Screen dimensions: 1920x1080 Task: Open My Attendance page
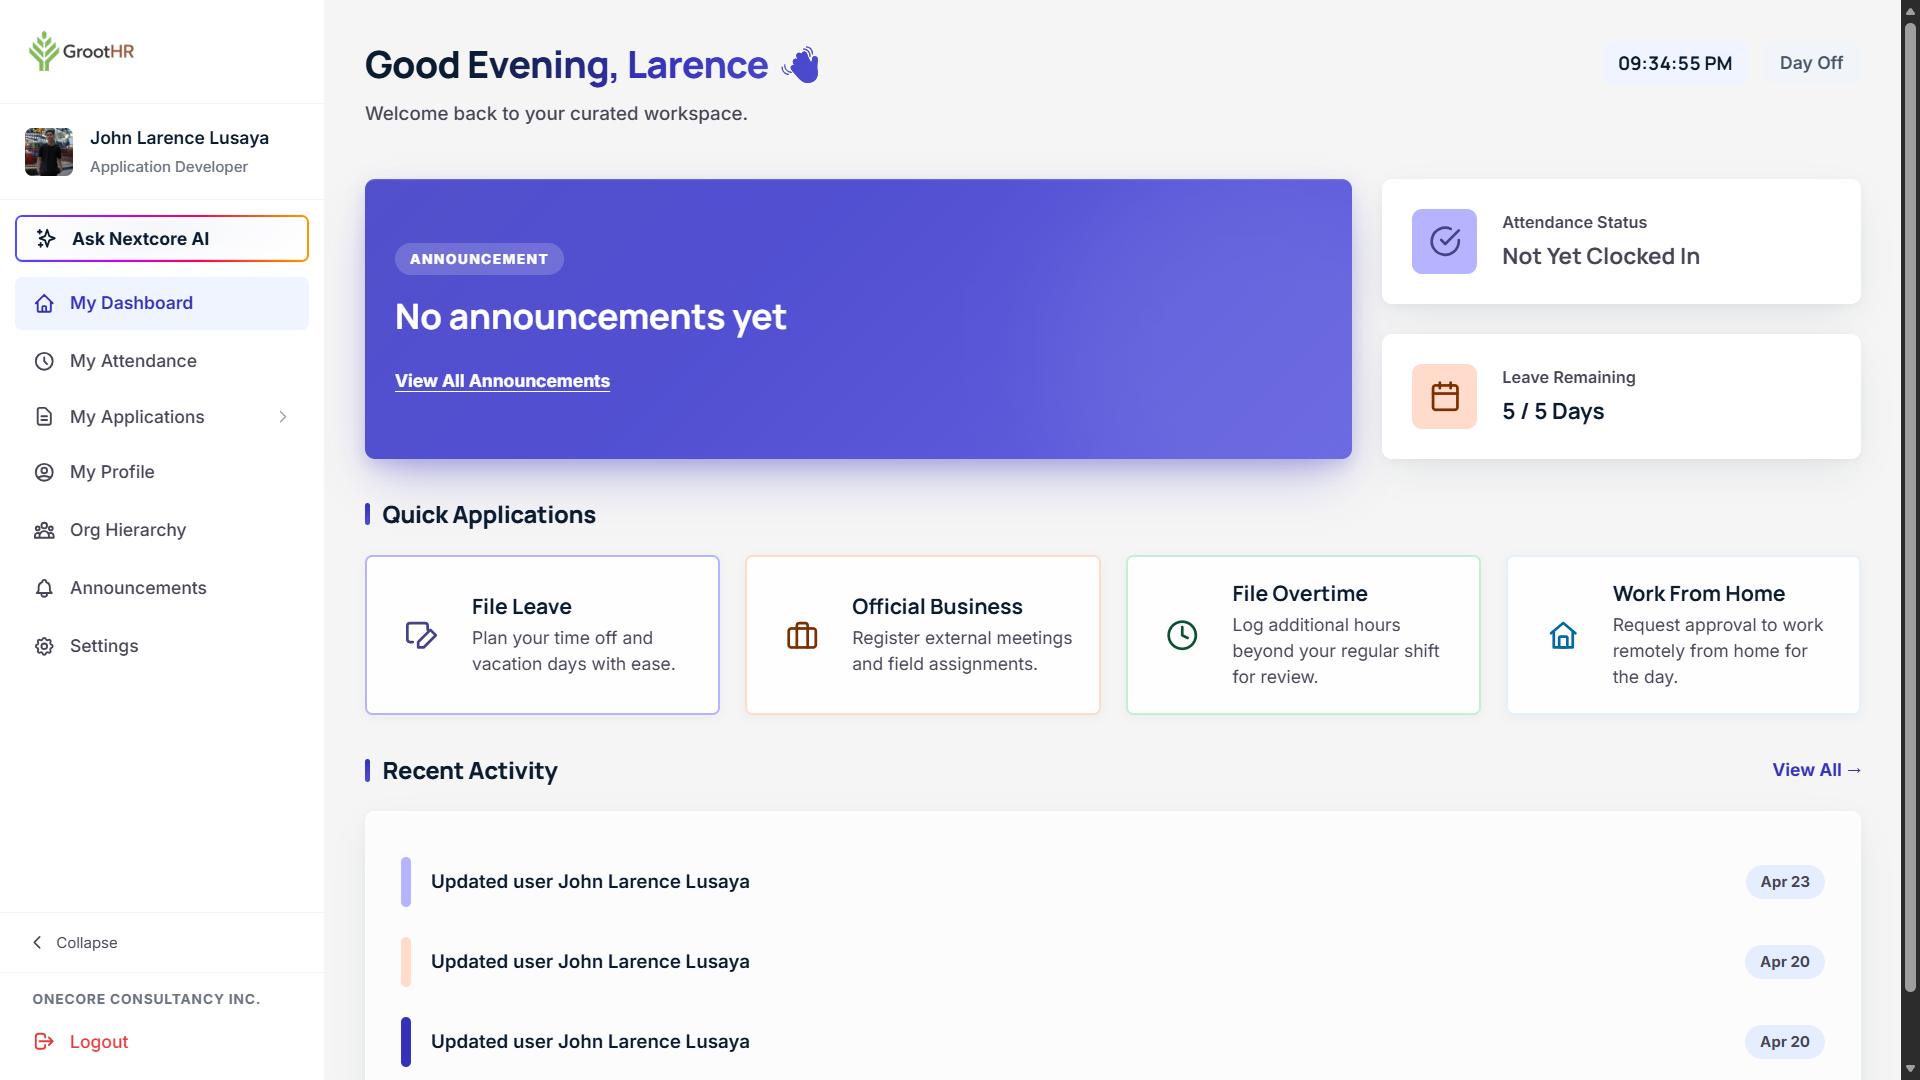162,361
